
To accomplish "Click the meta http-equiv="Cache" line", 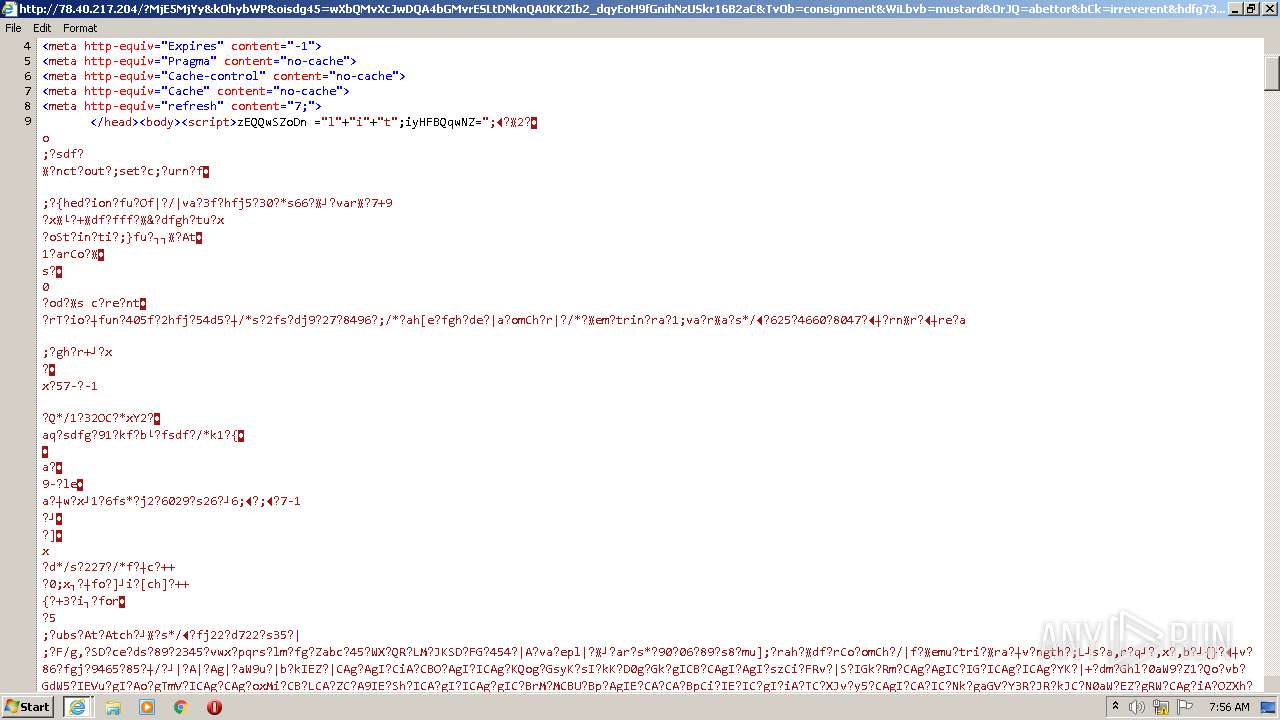I will coord(196,91).
